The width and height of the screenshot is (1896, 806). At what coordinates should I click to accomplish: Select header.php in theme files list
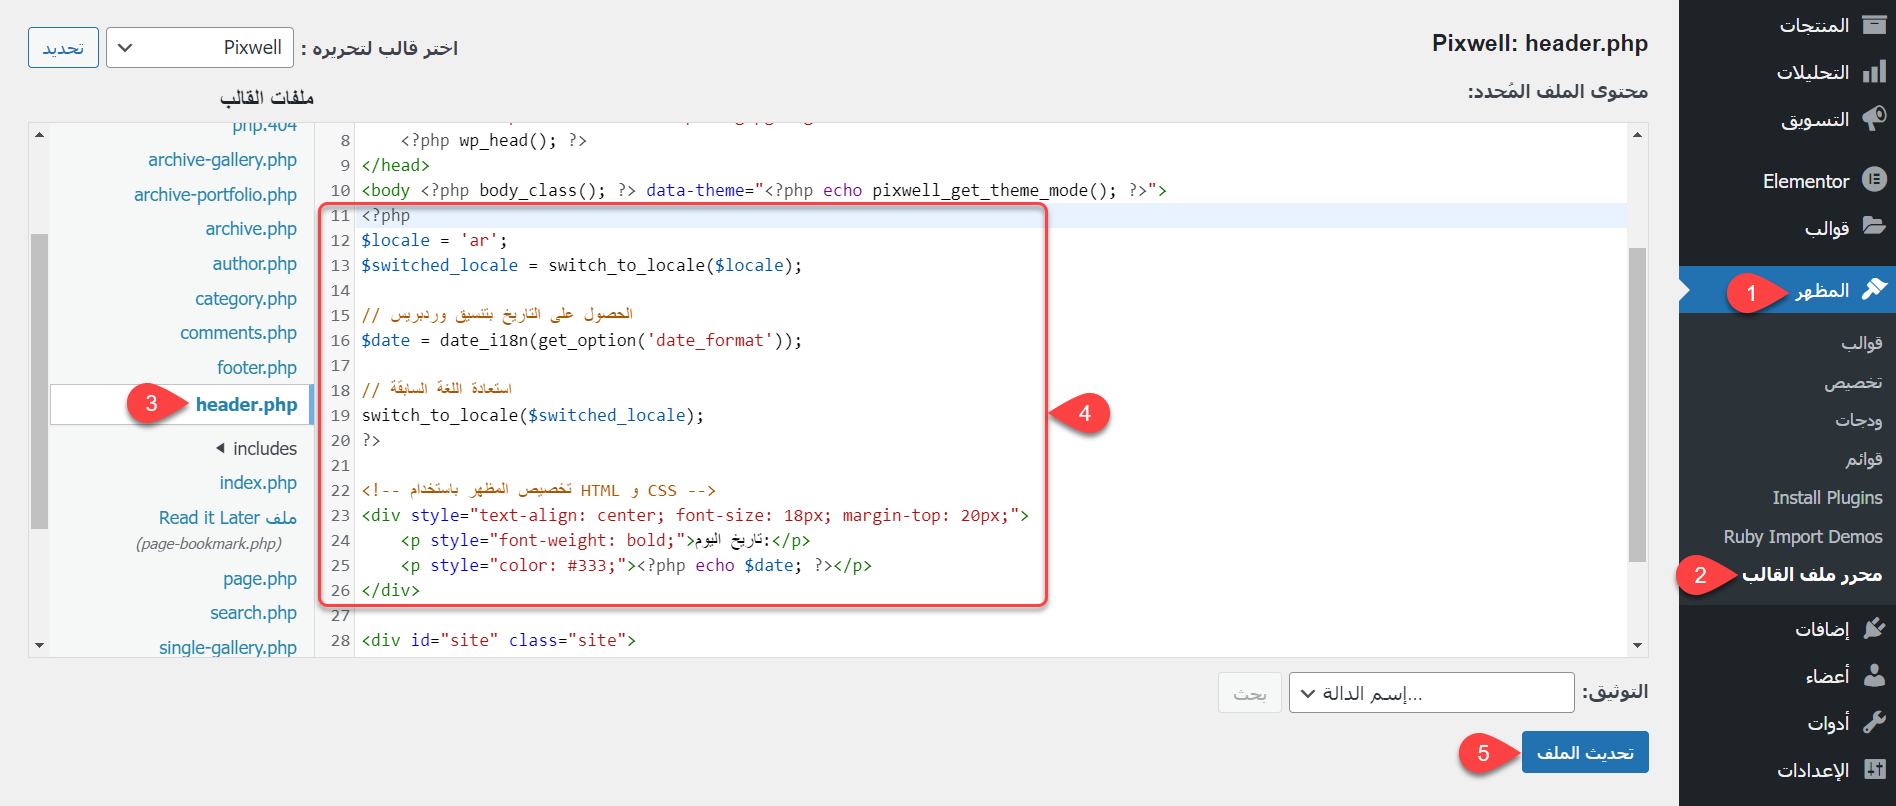246,404
